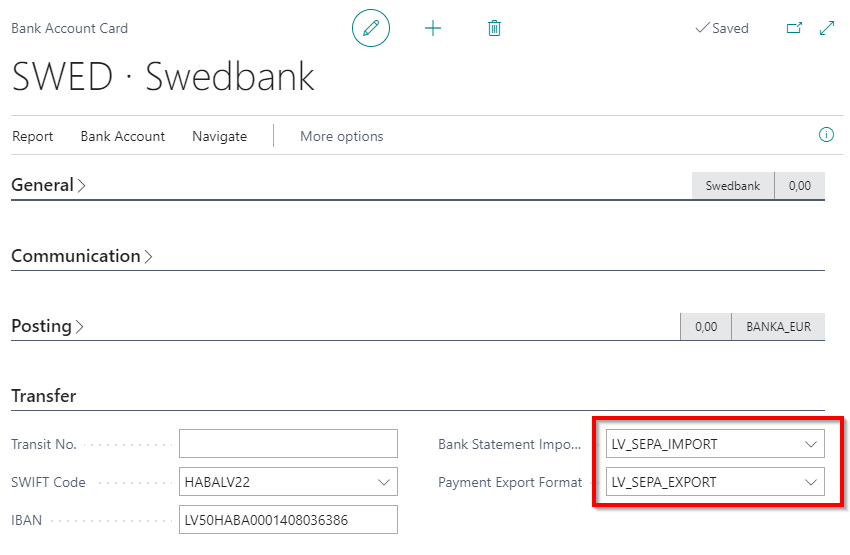Open card in new window icon
Image resolution: width=850 pixels, height=555 pixels.
tap(794, 28)
